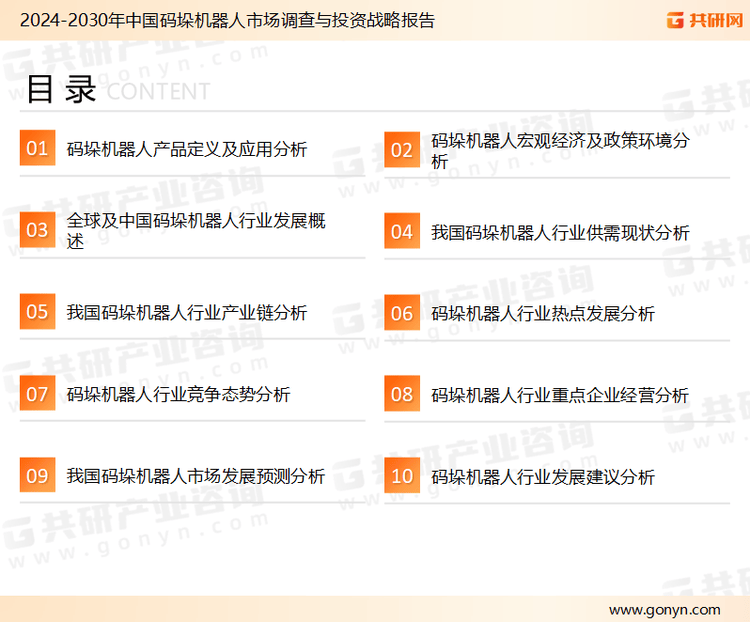Screen dimensions: 750x622
Task: Select the 09 chapter number badge
Action: (37, 475)
